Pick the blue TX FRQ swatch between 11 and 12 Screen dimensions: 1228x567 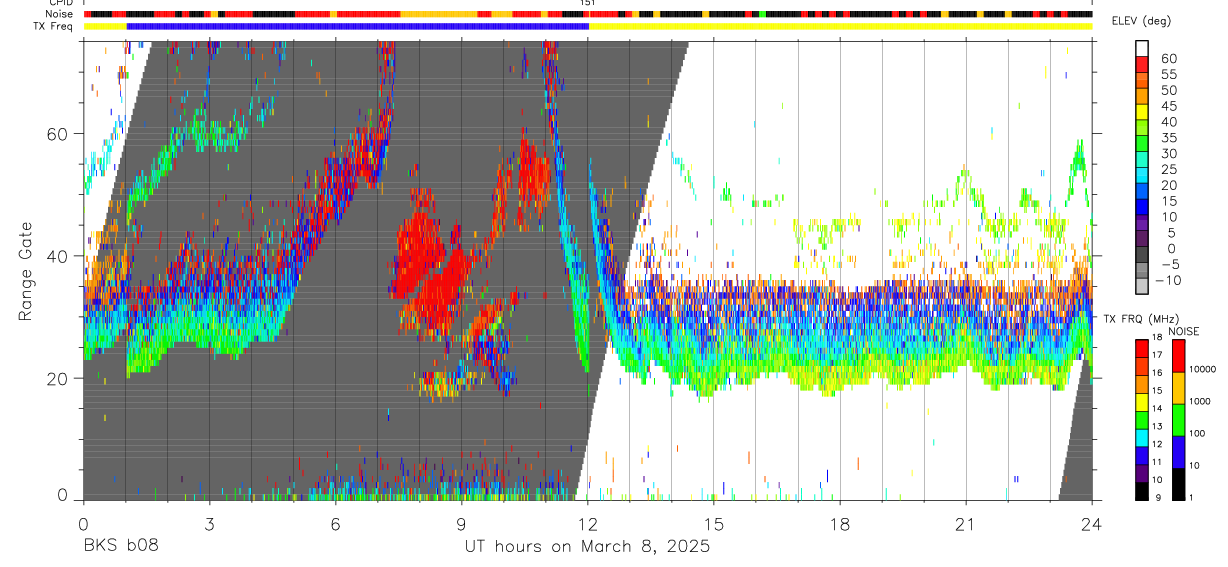point(1142,455)
